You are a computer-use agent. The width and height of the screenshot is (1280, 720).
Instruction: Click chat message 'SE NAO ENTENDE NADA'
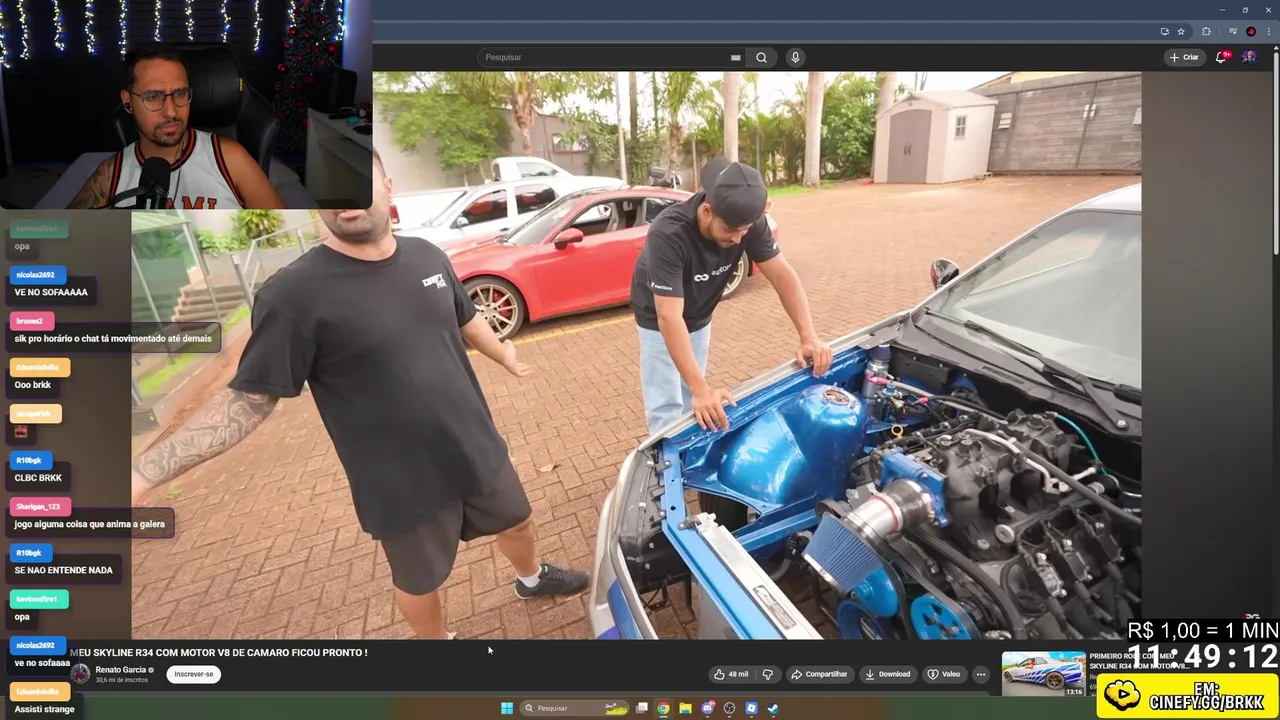[64, 570]
